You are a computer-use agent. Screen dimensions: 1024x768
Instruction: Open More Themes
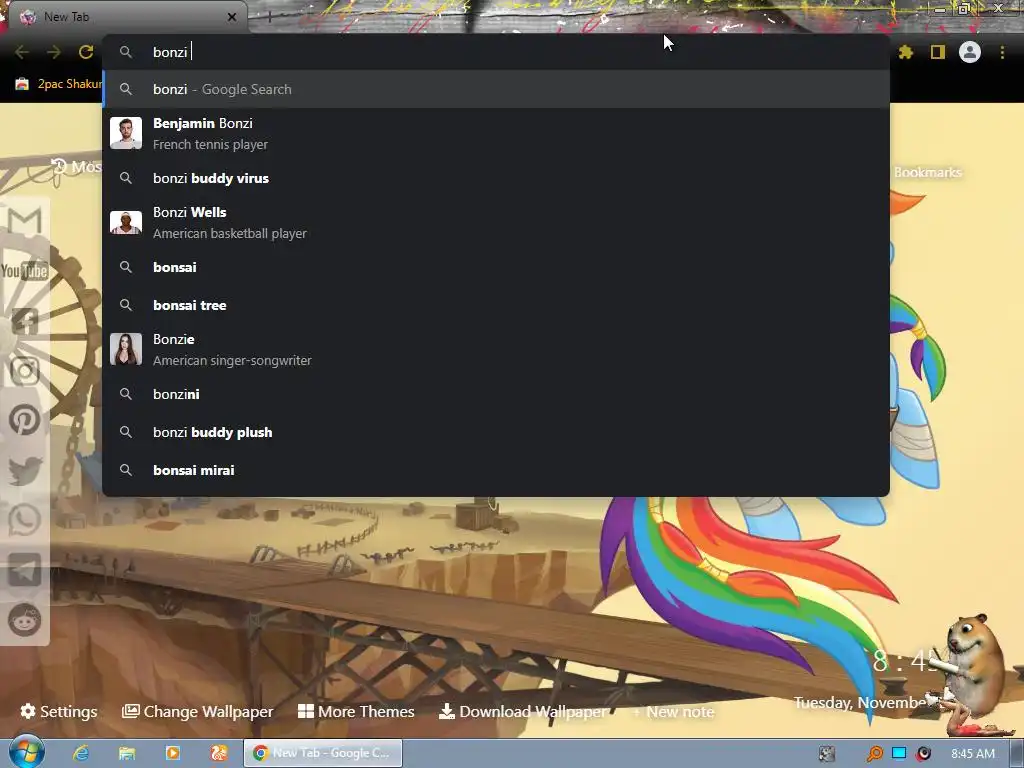[x=356, y=711]
